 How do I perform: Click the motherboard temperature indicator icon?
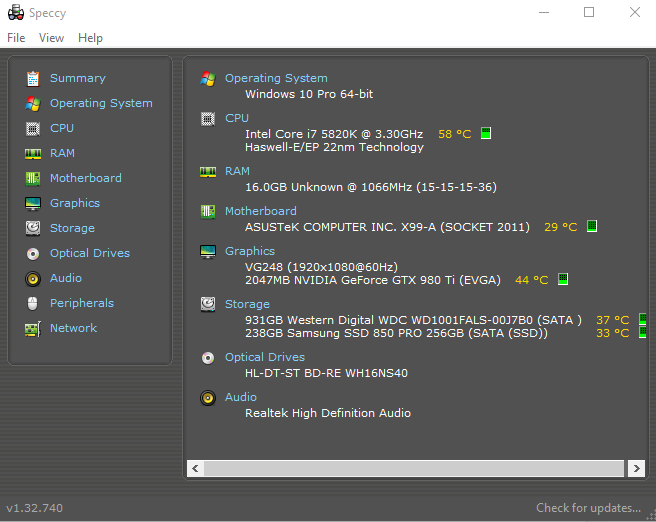click(592, 226)
